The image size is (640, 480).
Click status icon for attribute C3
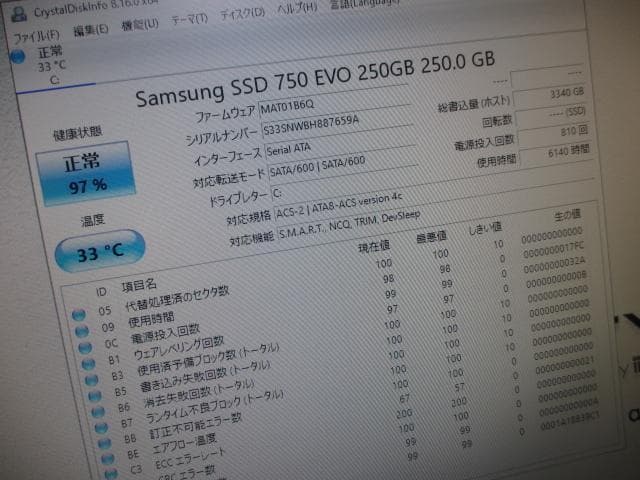coord(111,474)
